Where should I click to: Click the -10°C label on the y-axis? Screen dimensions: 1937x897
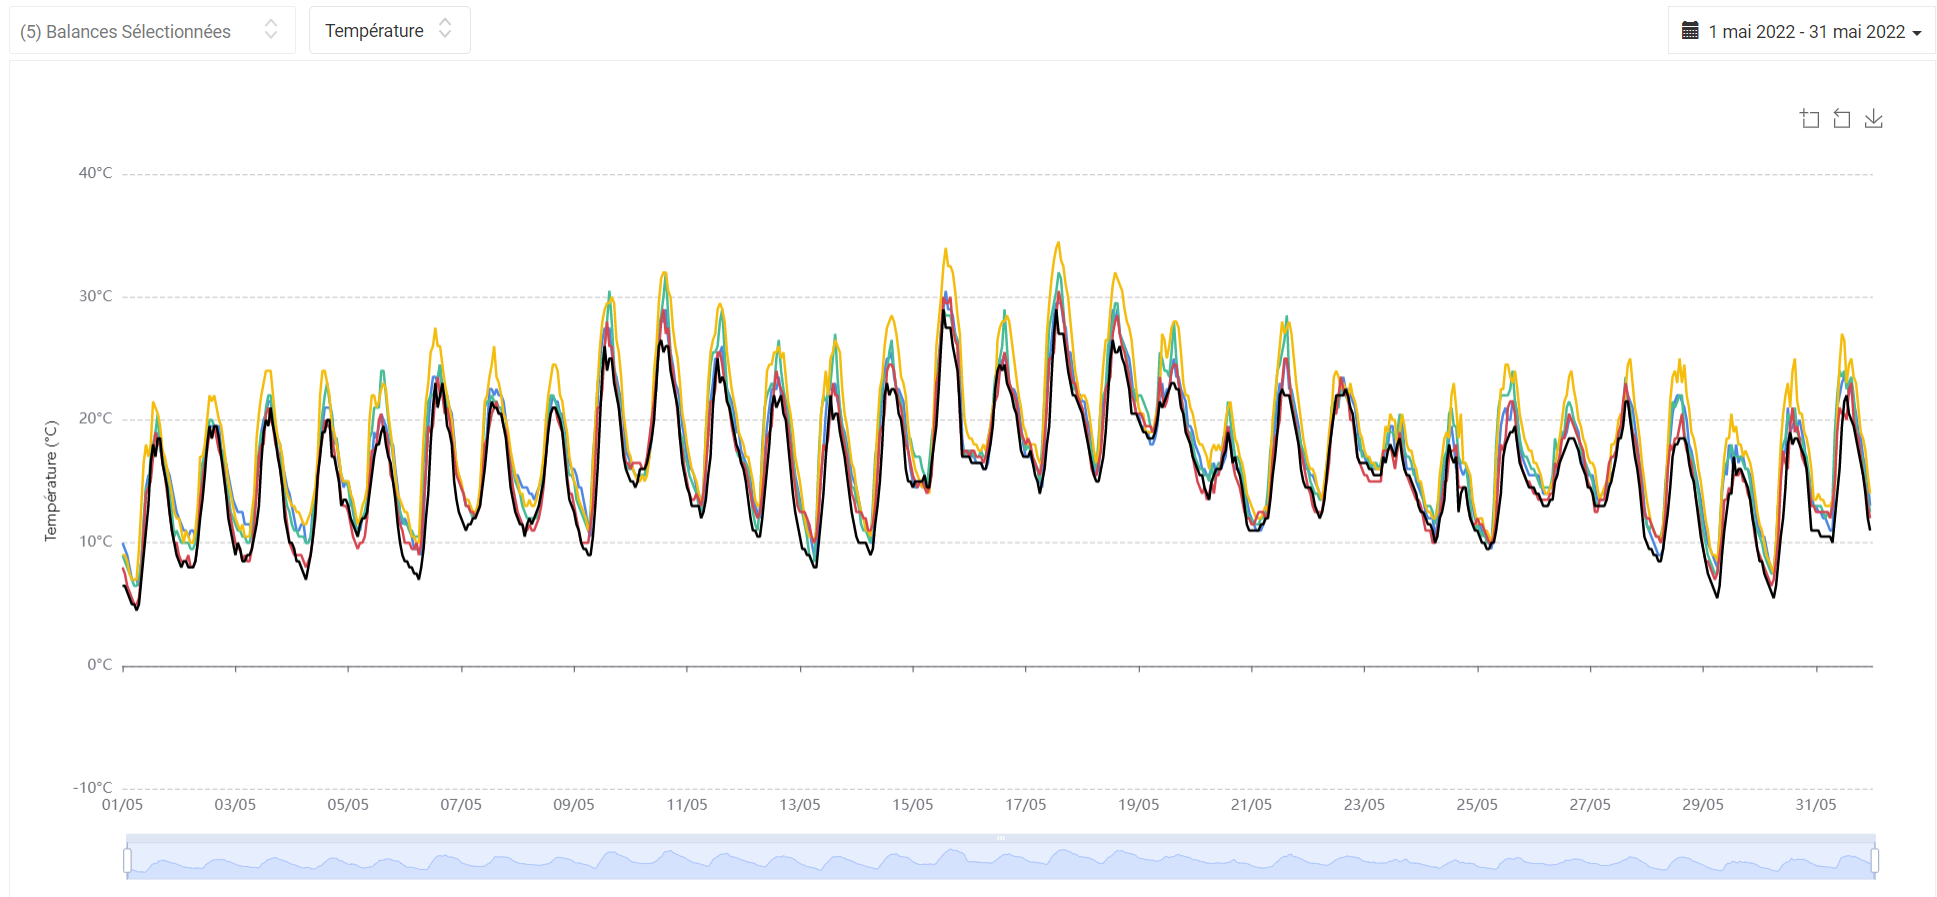[93, 788]
